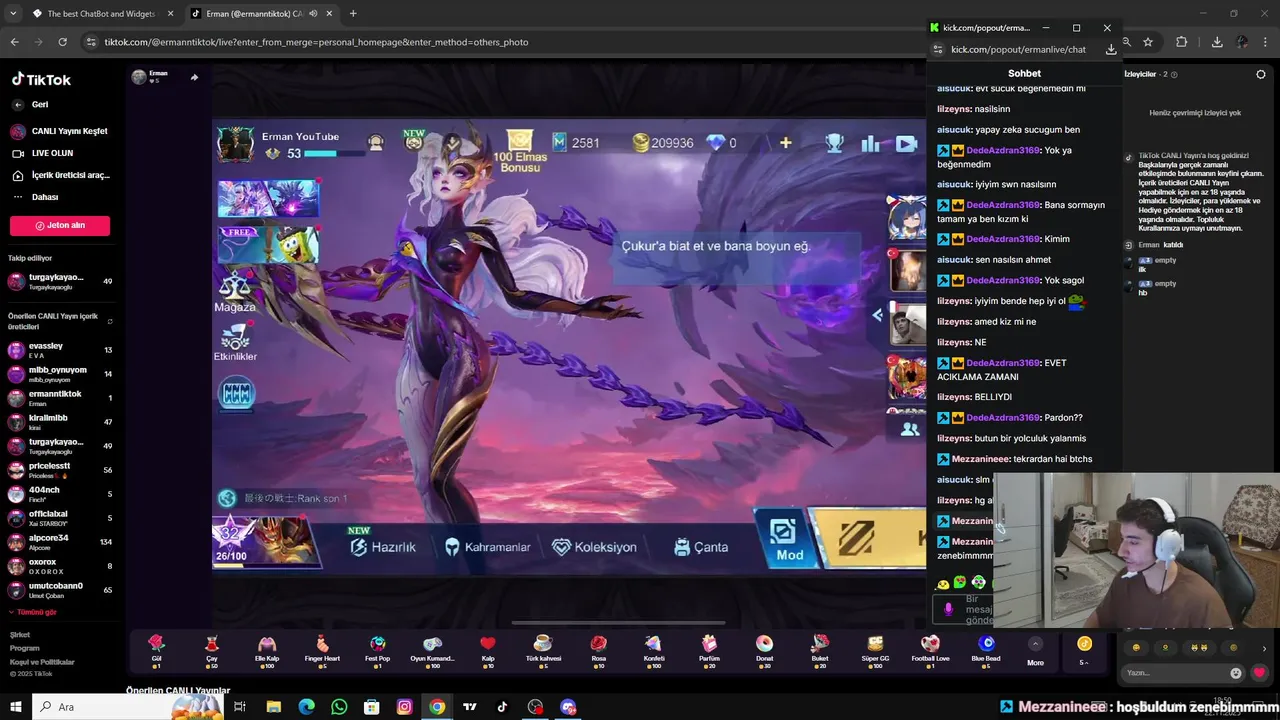This screenshot has height=720, width=1280.
Task: Open Windows Start menu
Action: coord(16,707)
